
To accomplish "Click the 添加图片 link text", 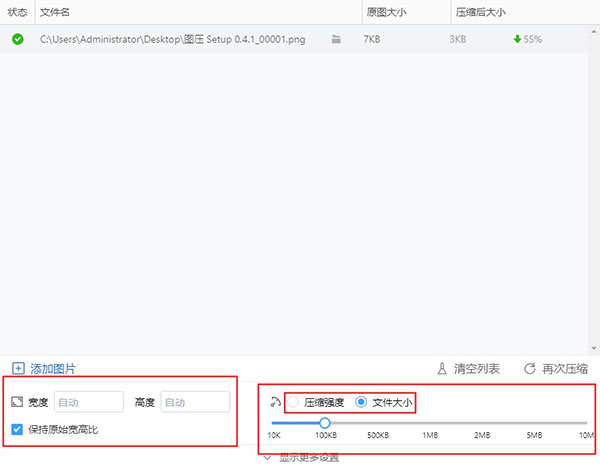I will 53,369.
